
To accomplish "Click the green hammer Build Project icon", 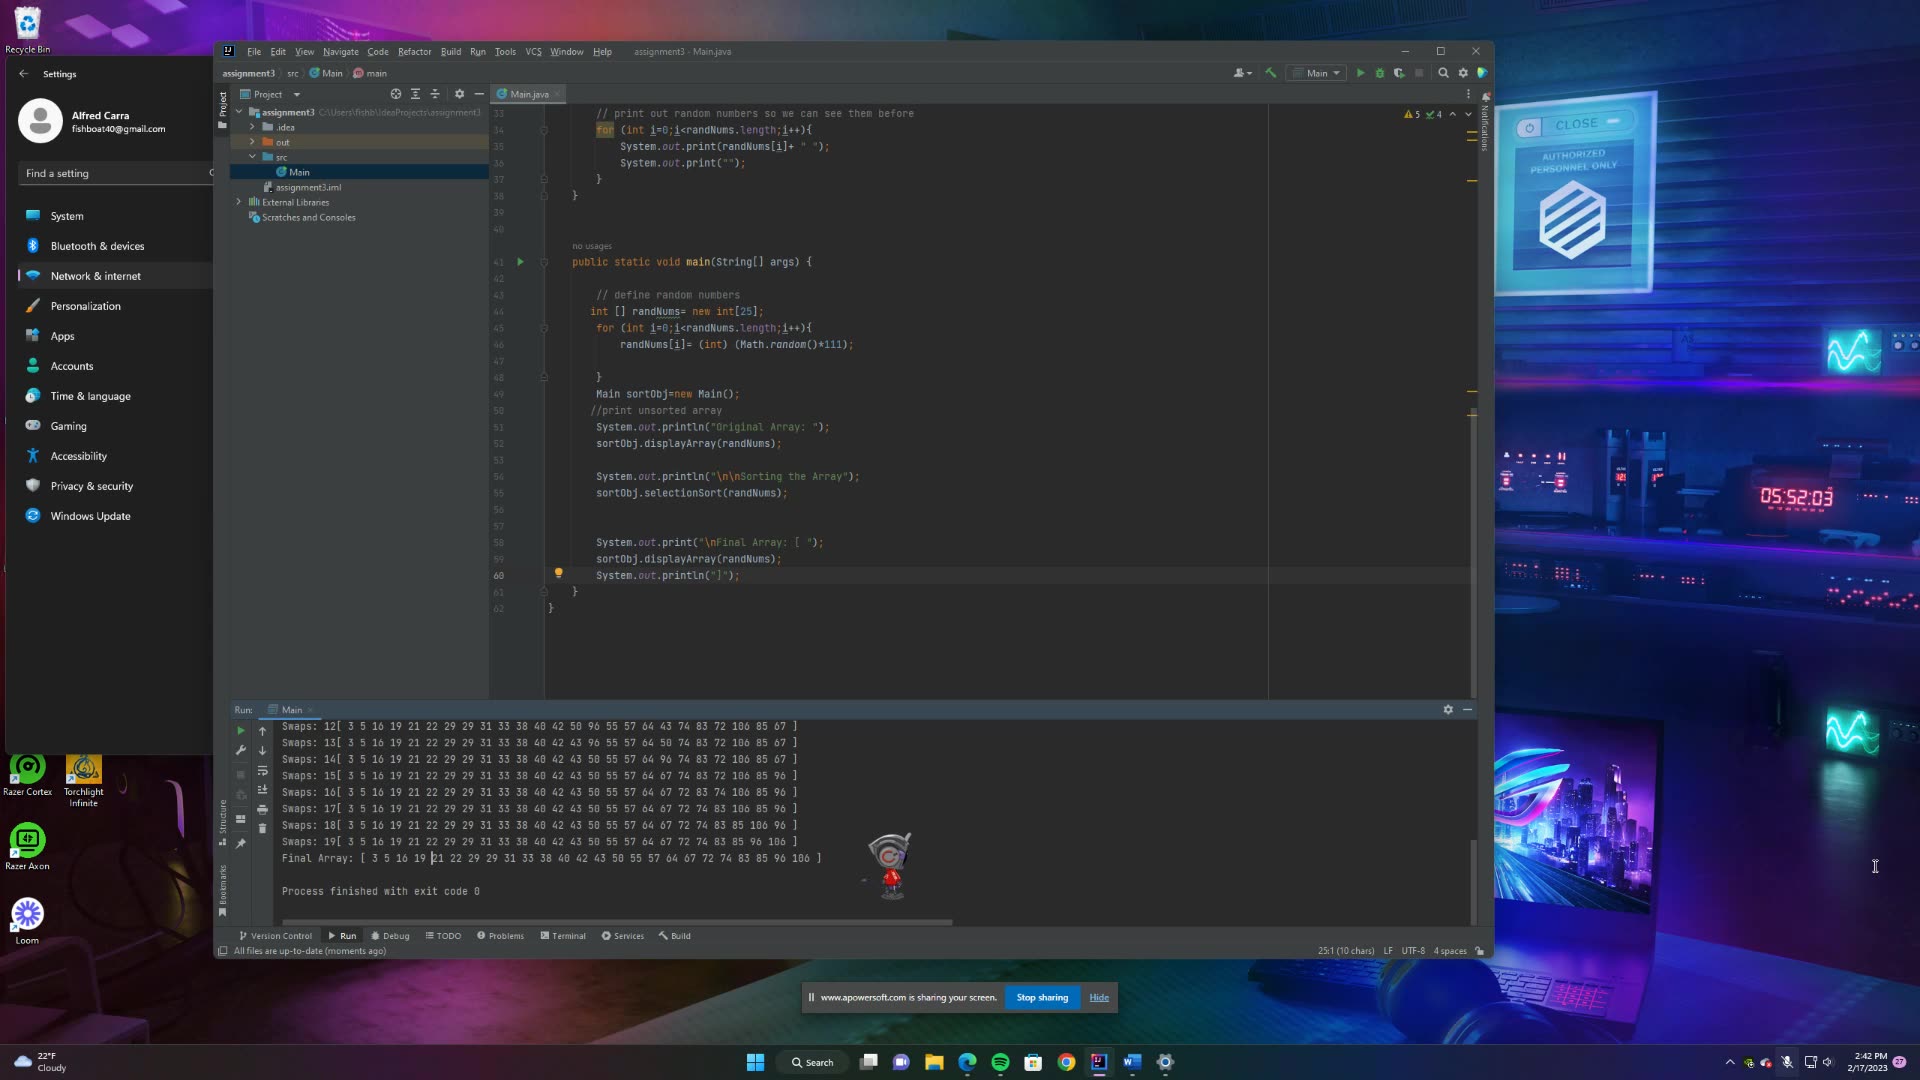I will click(x=1271, y=73).
